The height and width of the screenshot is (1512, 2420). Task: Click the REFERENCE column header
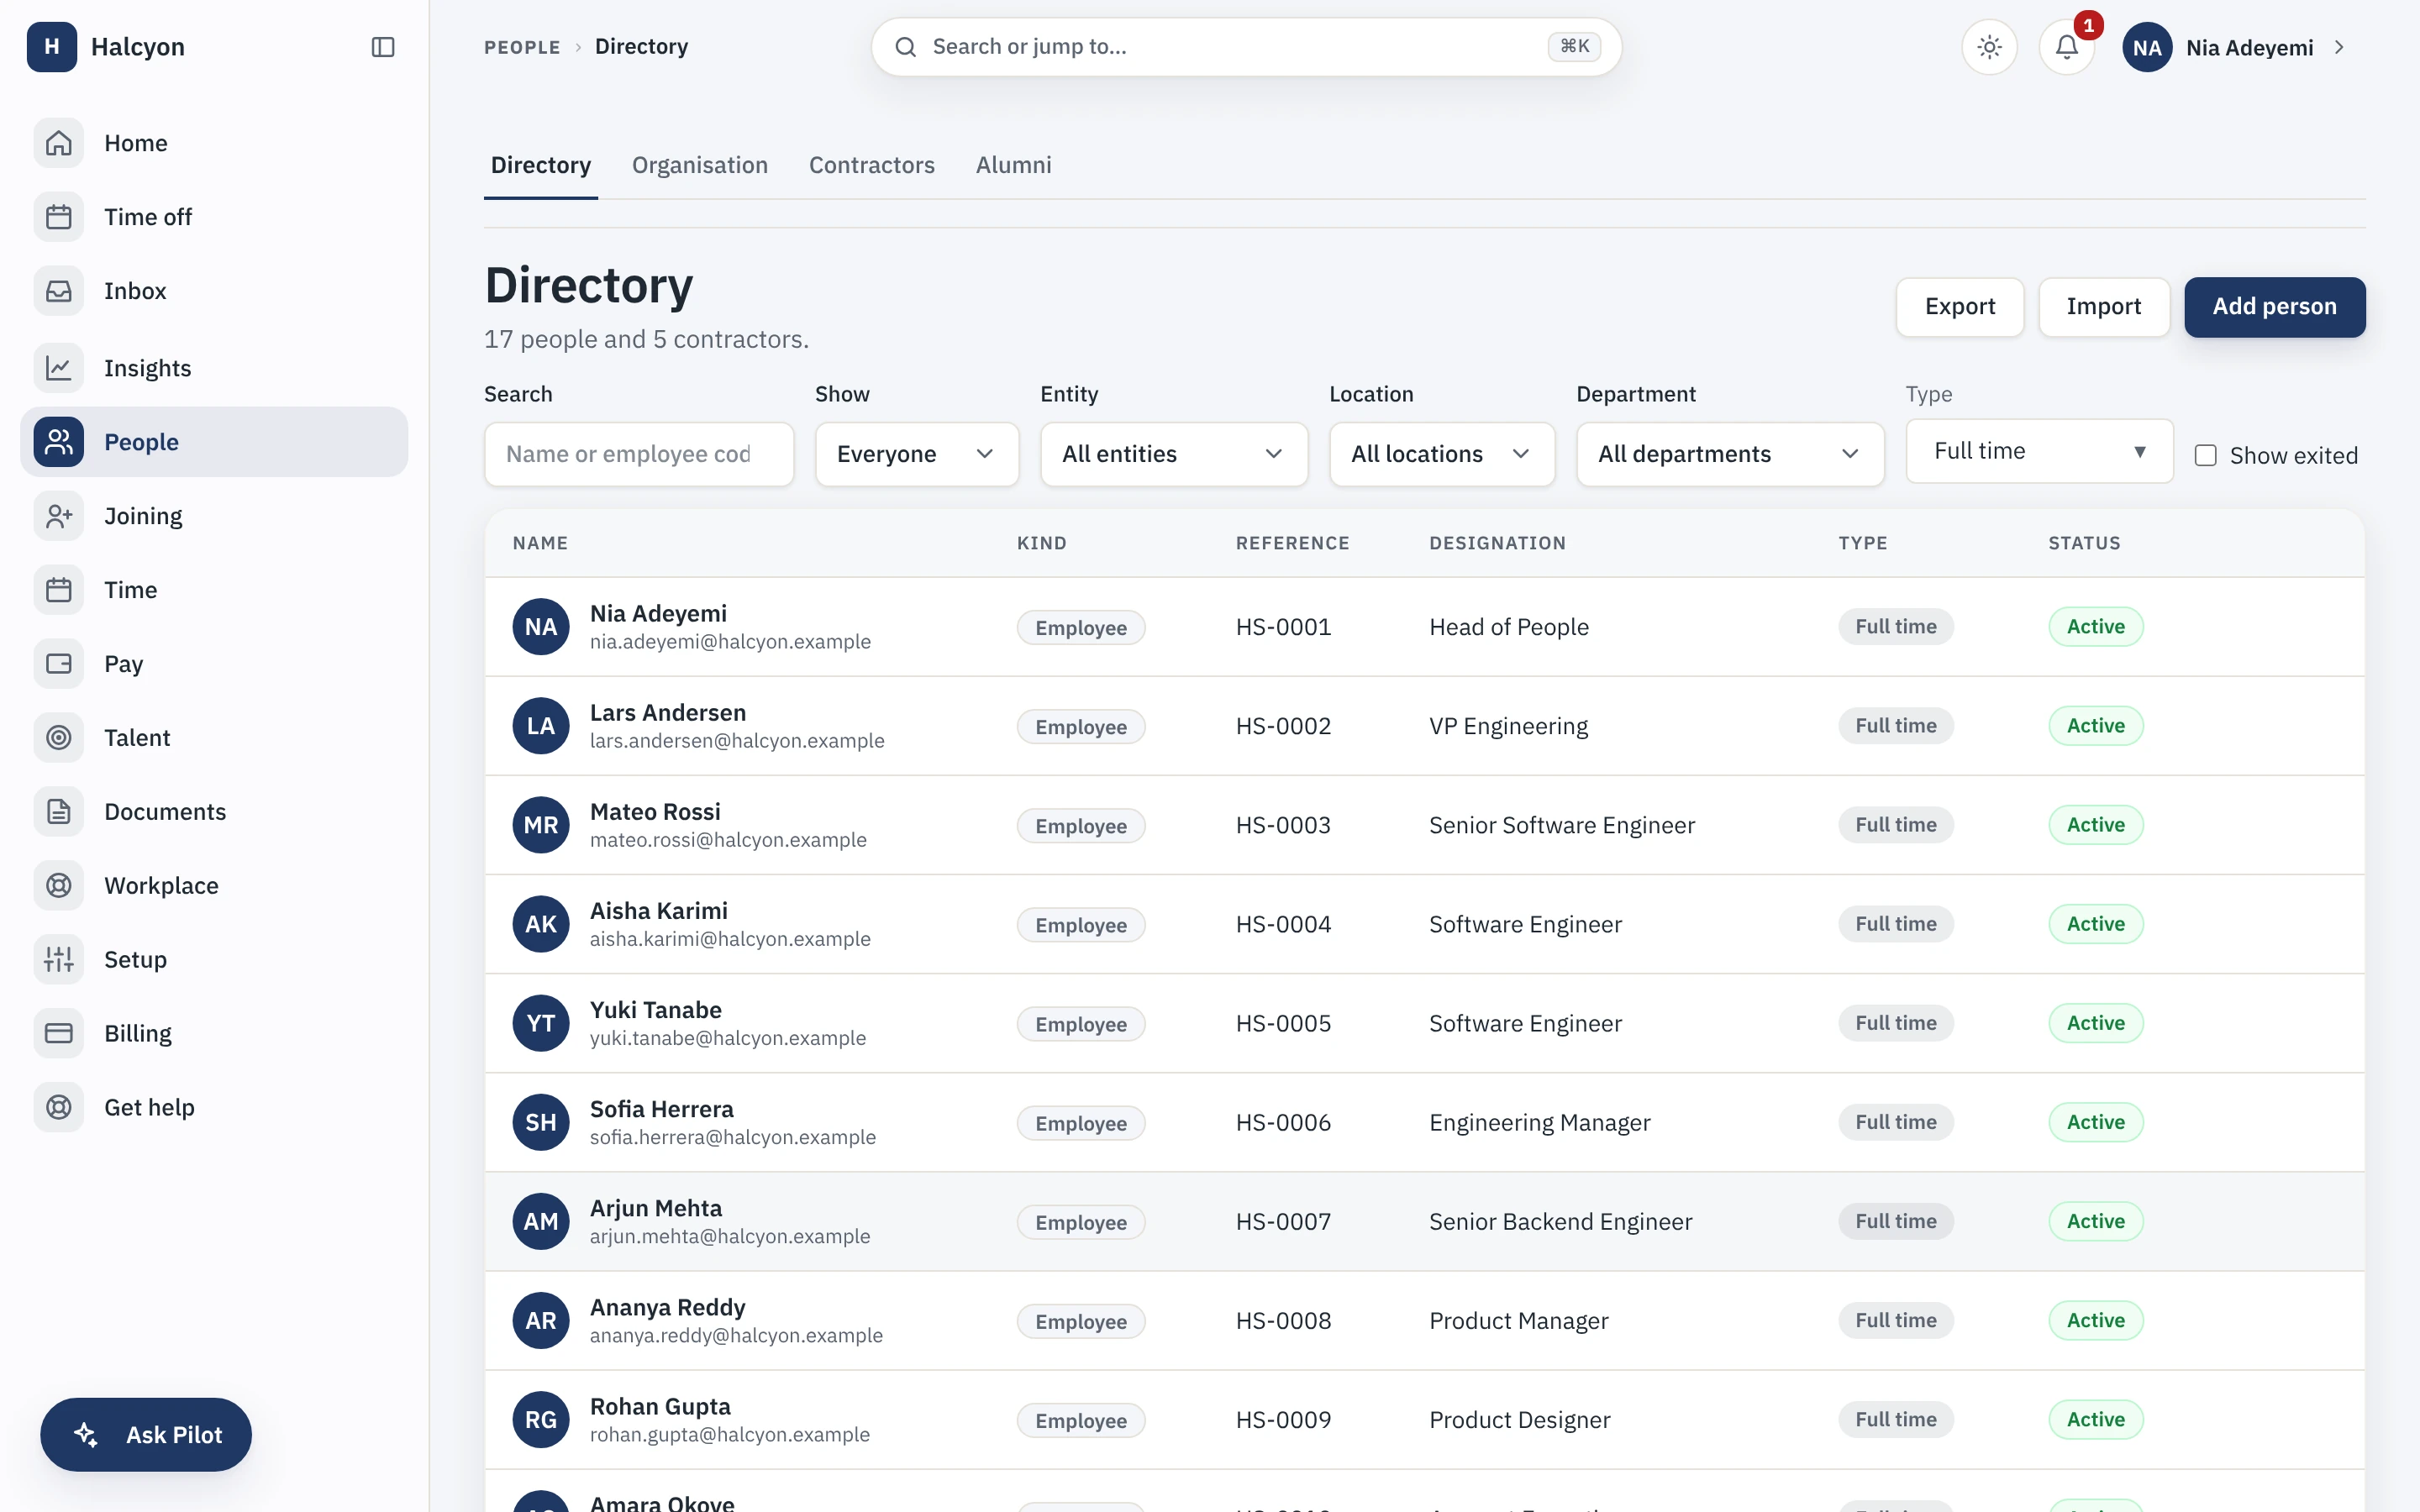[x=1292, y=543]
